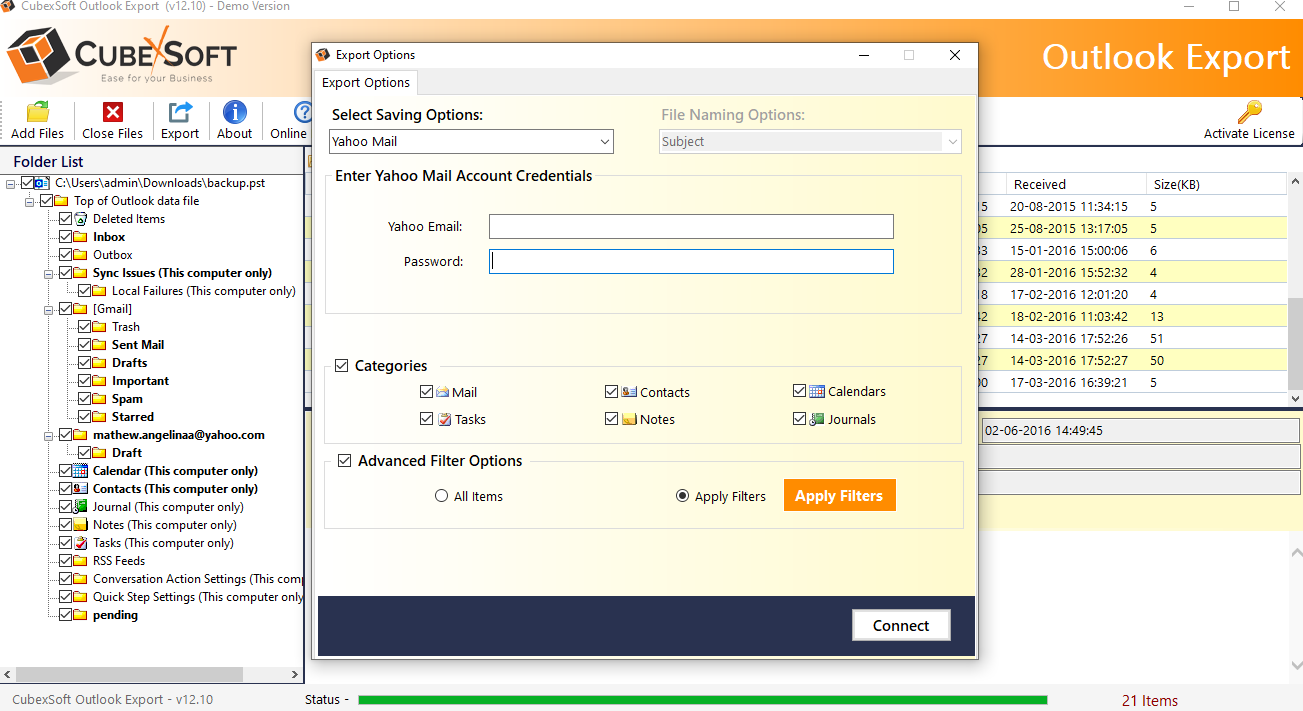1303x711 pixels.
Task: Click the Activate License key icon
Action: [1249, 112]
